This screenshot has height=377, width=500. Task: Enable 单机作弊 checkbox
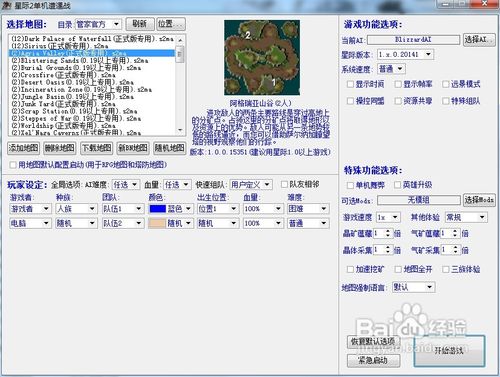tap(350, 185)
